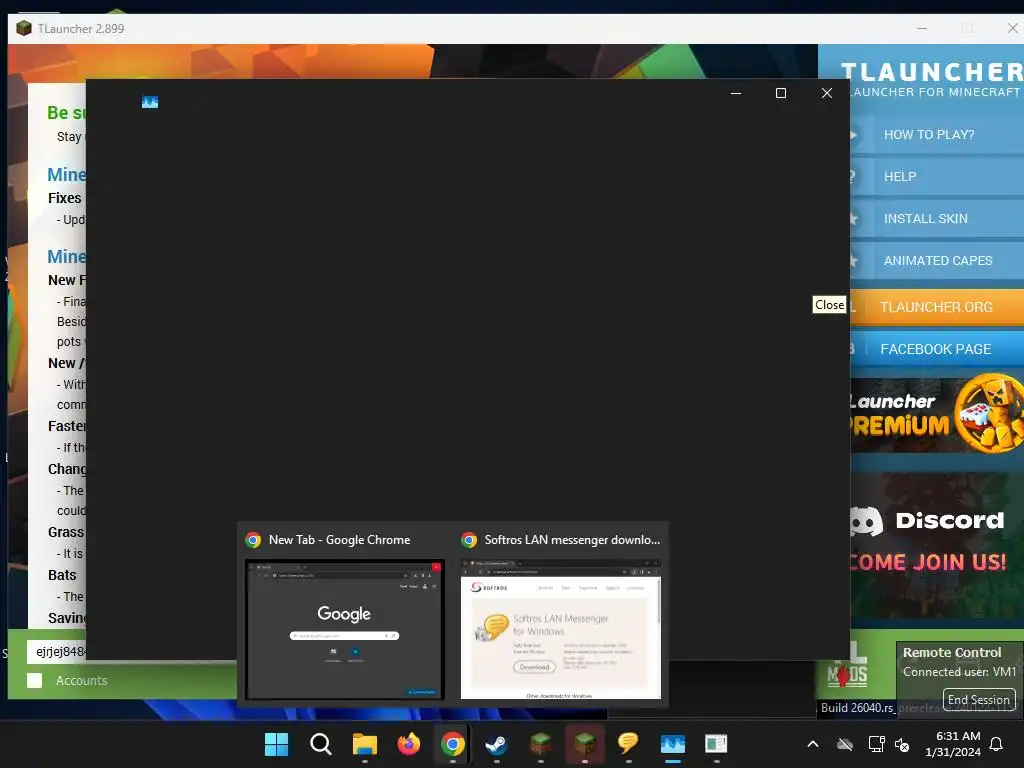Click the blue wave app taskbar icon
This screenshot has width=1024, height=768.
pyautogui.click(x=673, y=744)
